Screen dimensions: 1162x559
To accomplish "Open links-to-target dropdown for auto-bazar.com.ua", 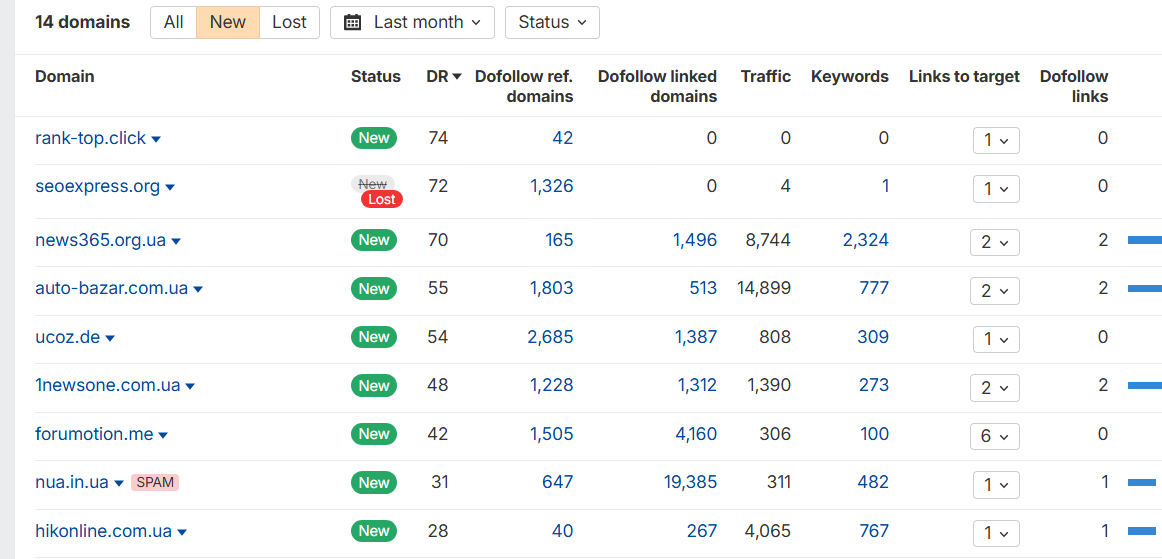I will coord(995,291).
